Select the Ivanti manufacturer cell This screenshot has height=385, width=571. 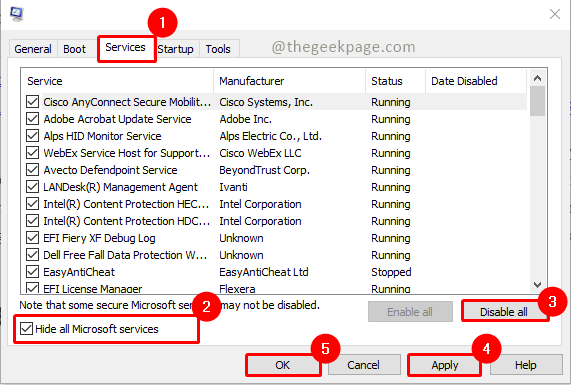(x=233, y=187)
